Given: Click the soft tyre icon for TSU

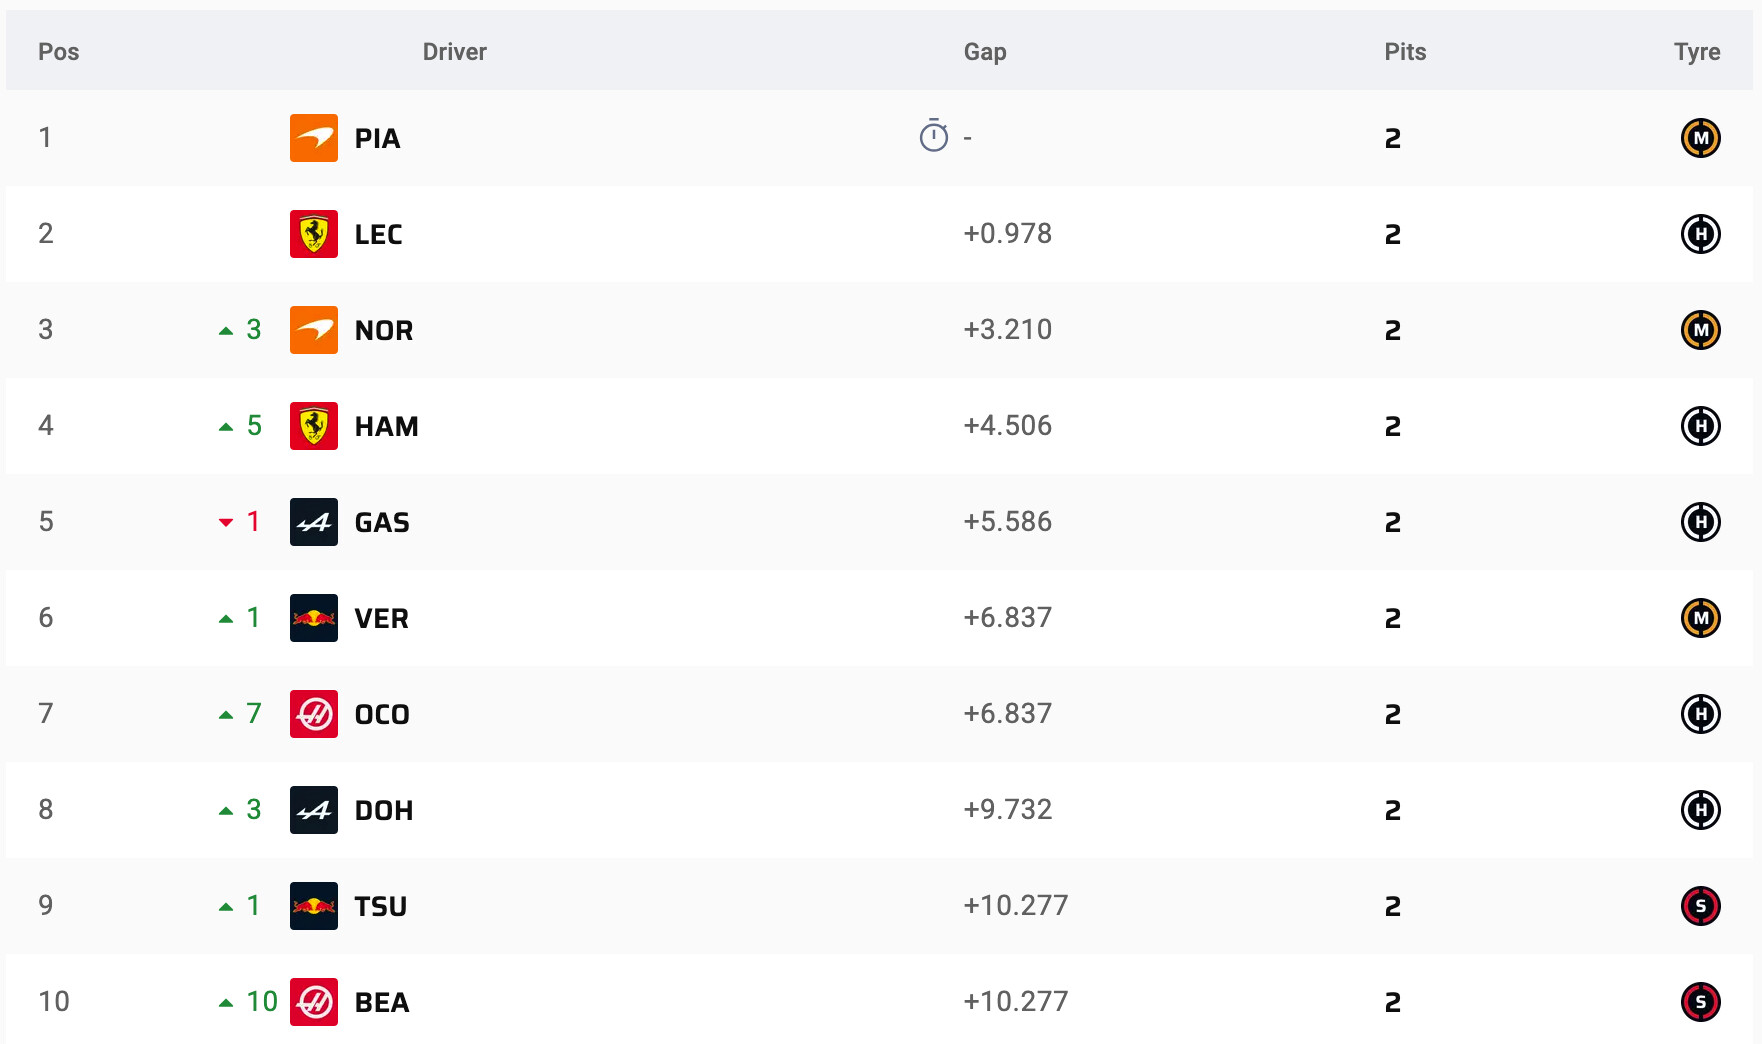Looking at the screenshot, I should coord(1700,906).
